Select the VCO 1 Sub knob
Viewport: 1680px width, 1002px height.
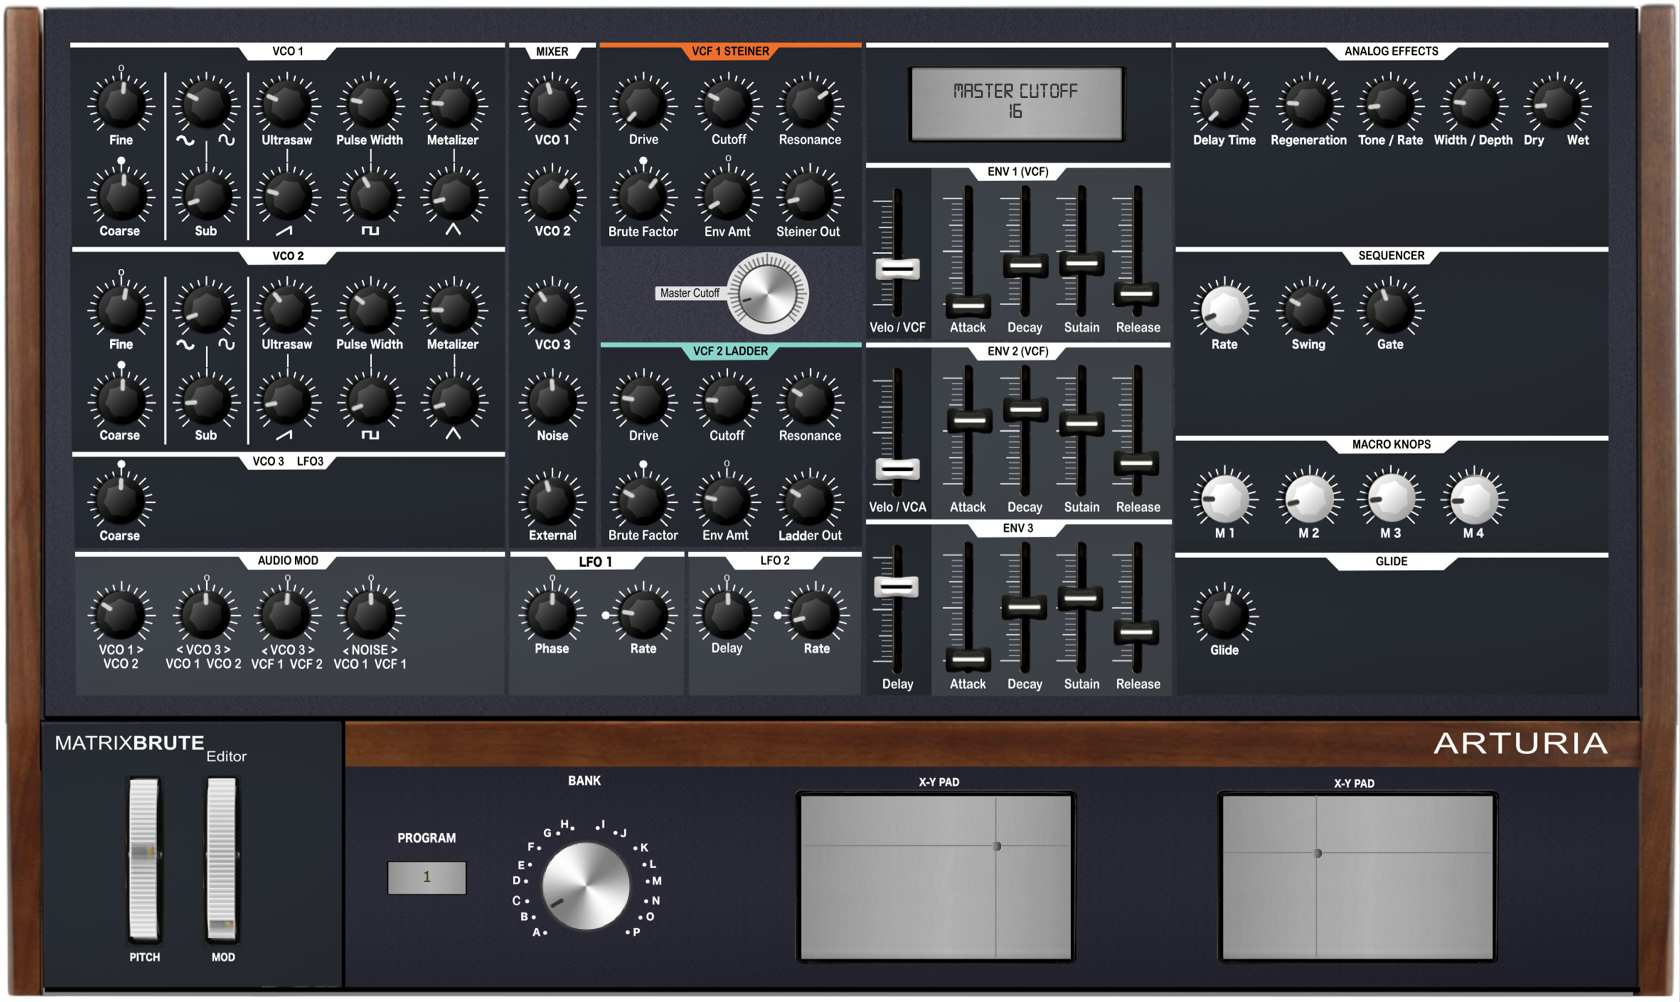[x=206, y=195]
